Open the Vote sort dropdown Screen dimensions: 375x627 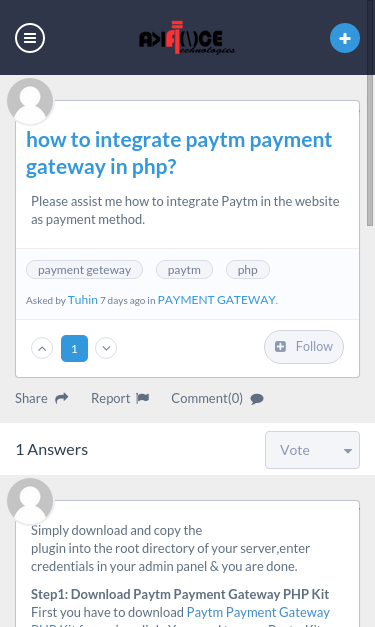[312, 450]
